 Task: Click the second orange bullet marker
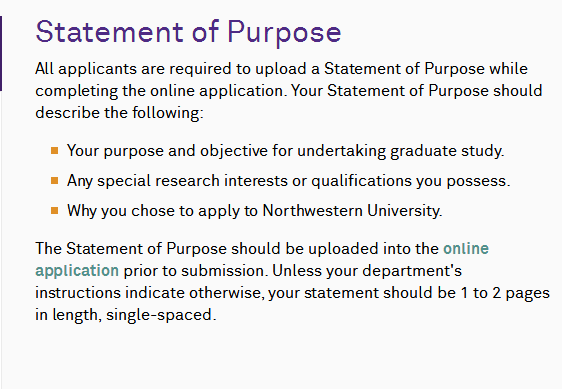click(54, 180)
